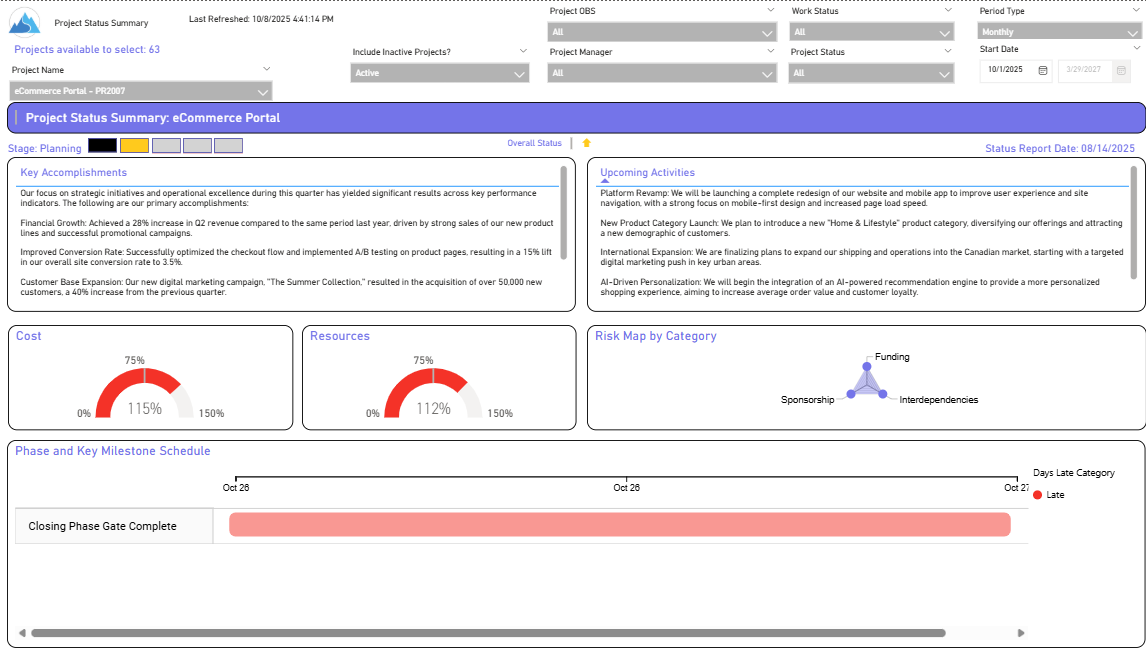The width and height of the screenshot is (1146, 648).
Task: Click the mountain logo icon
Action: click(x=24, y=21)
